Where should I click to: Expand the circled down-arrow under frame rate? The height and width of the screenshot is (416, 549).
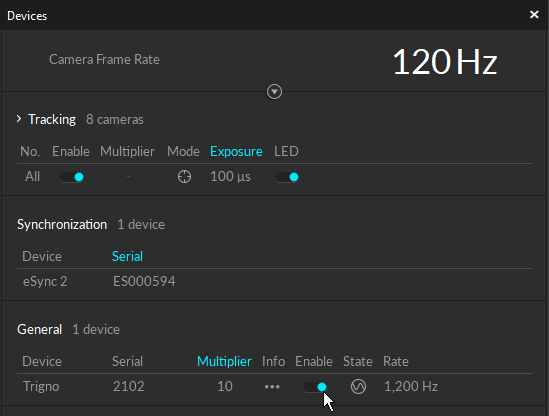click(274, 92)
